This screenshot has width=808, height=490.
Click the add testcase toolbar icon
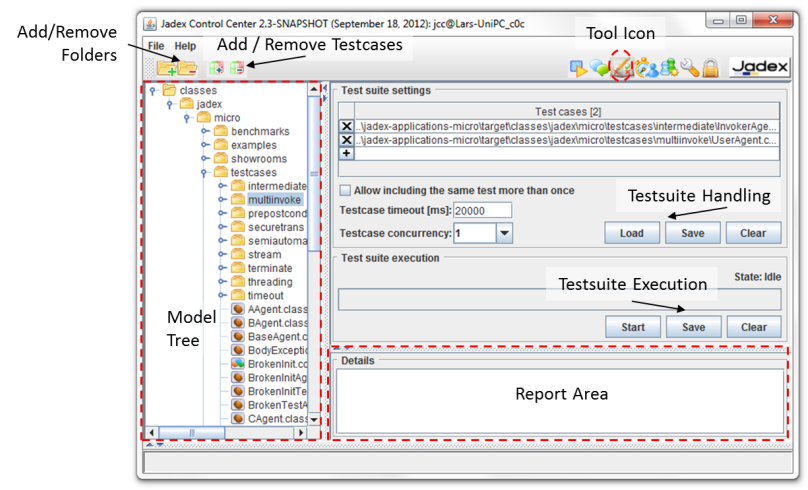(216, 68)
